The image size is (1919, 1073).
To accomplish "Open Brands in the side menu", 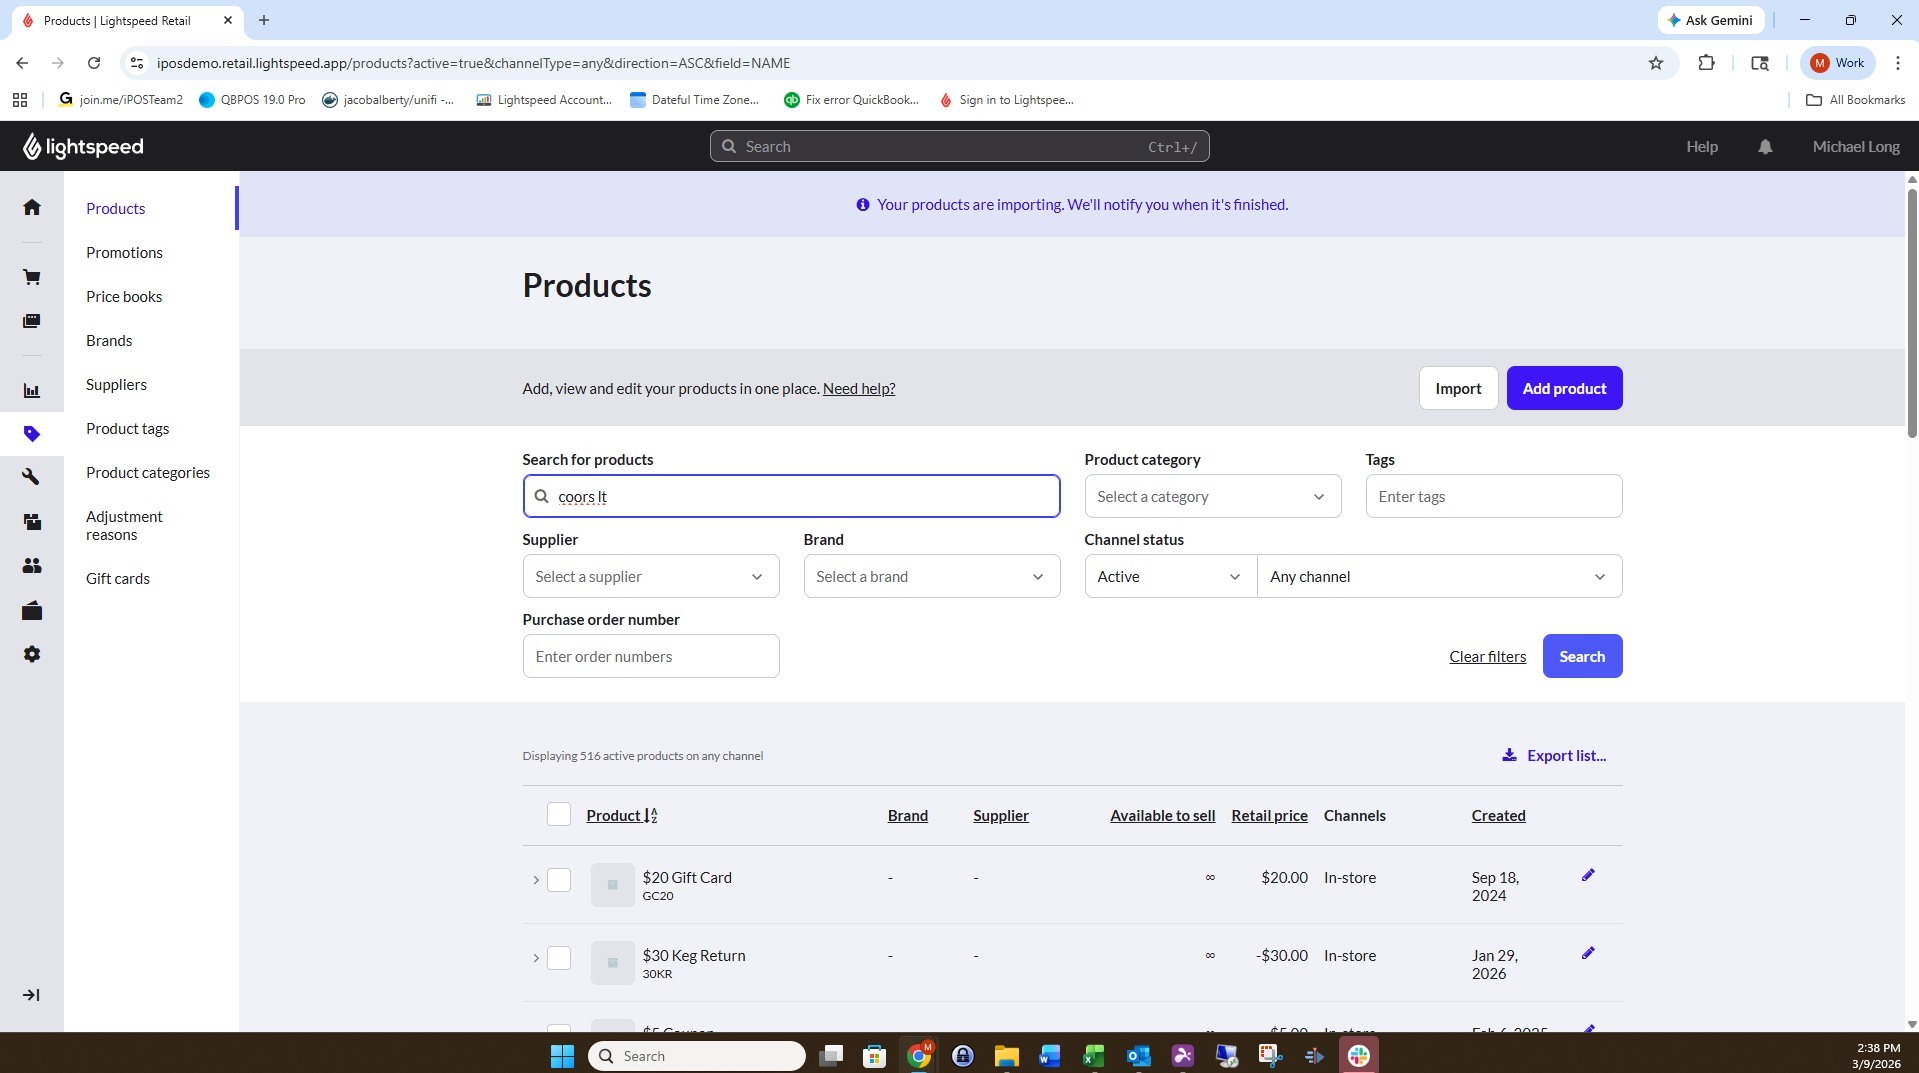I will tap(109, 340).
